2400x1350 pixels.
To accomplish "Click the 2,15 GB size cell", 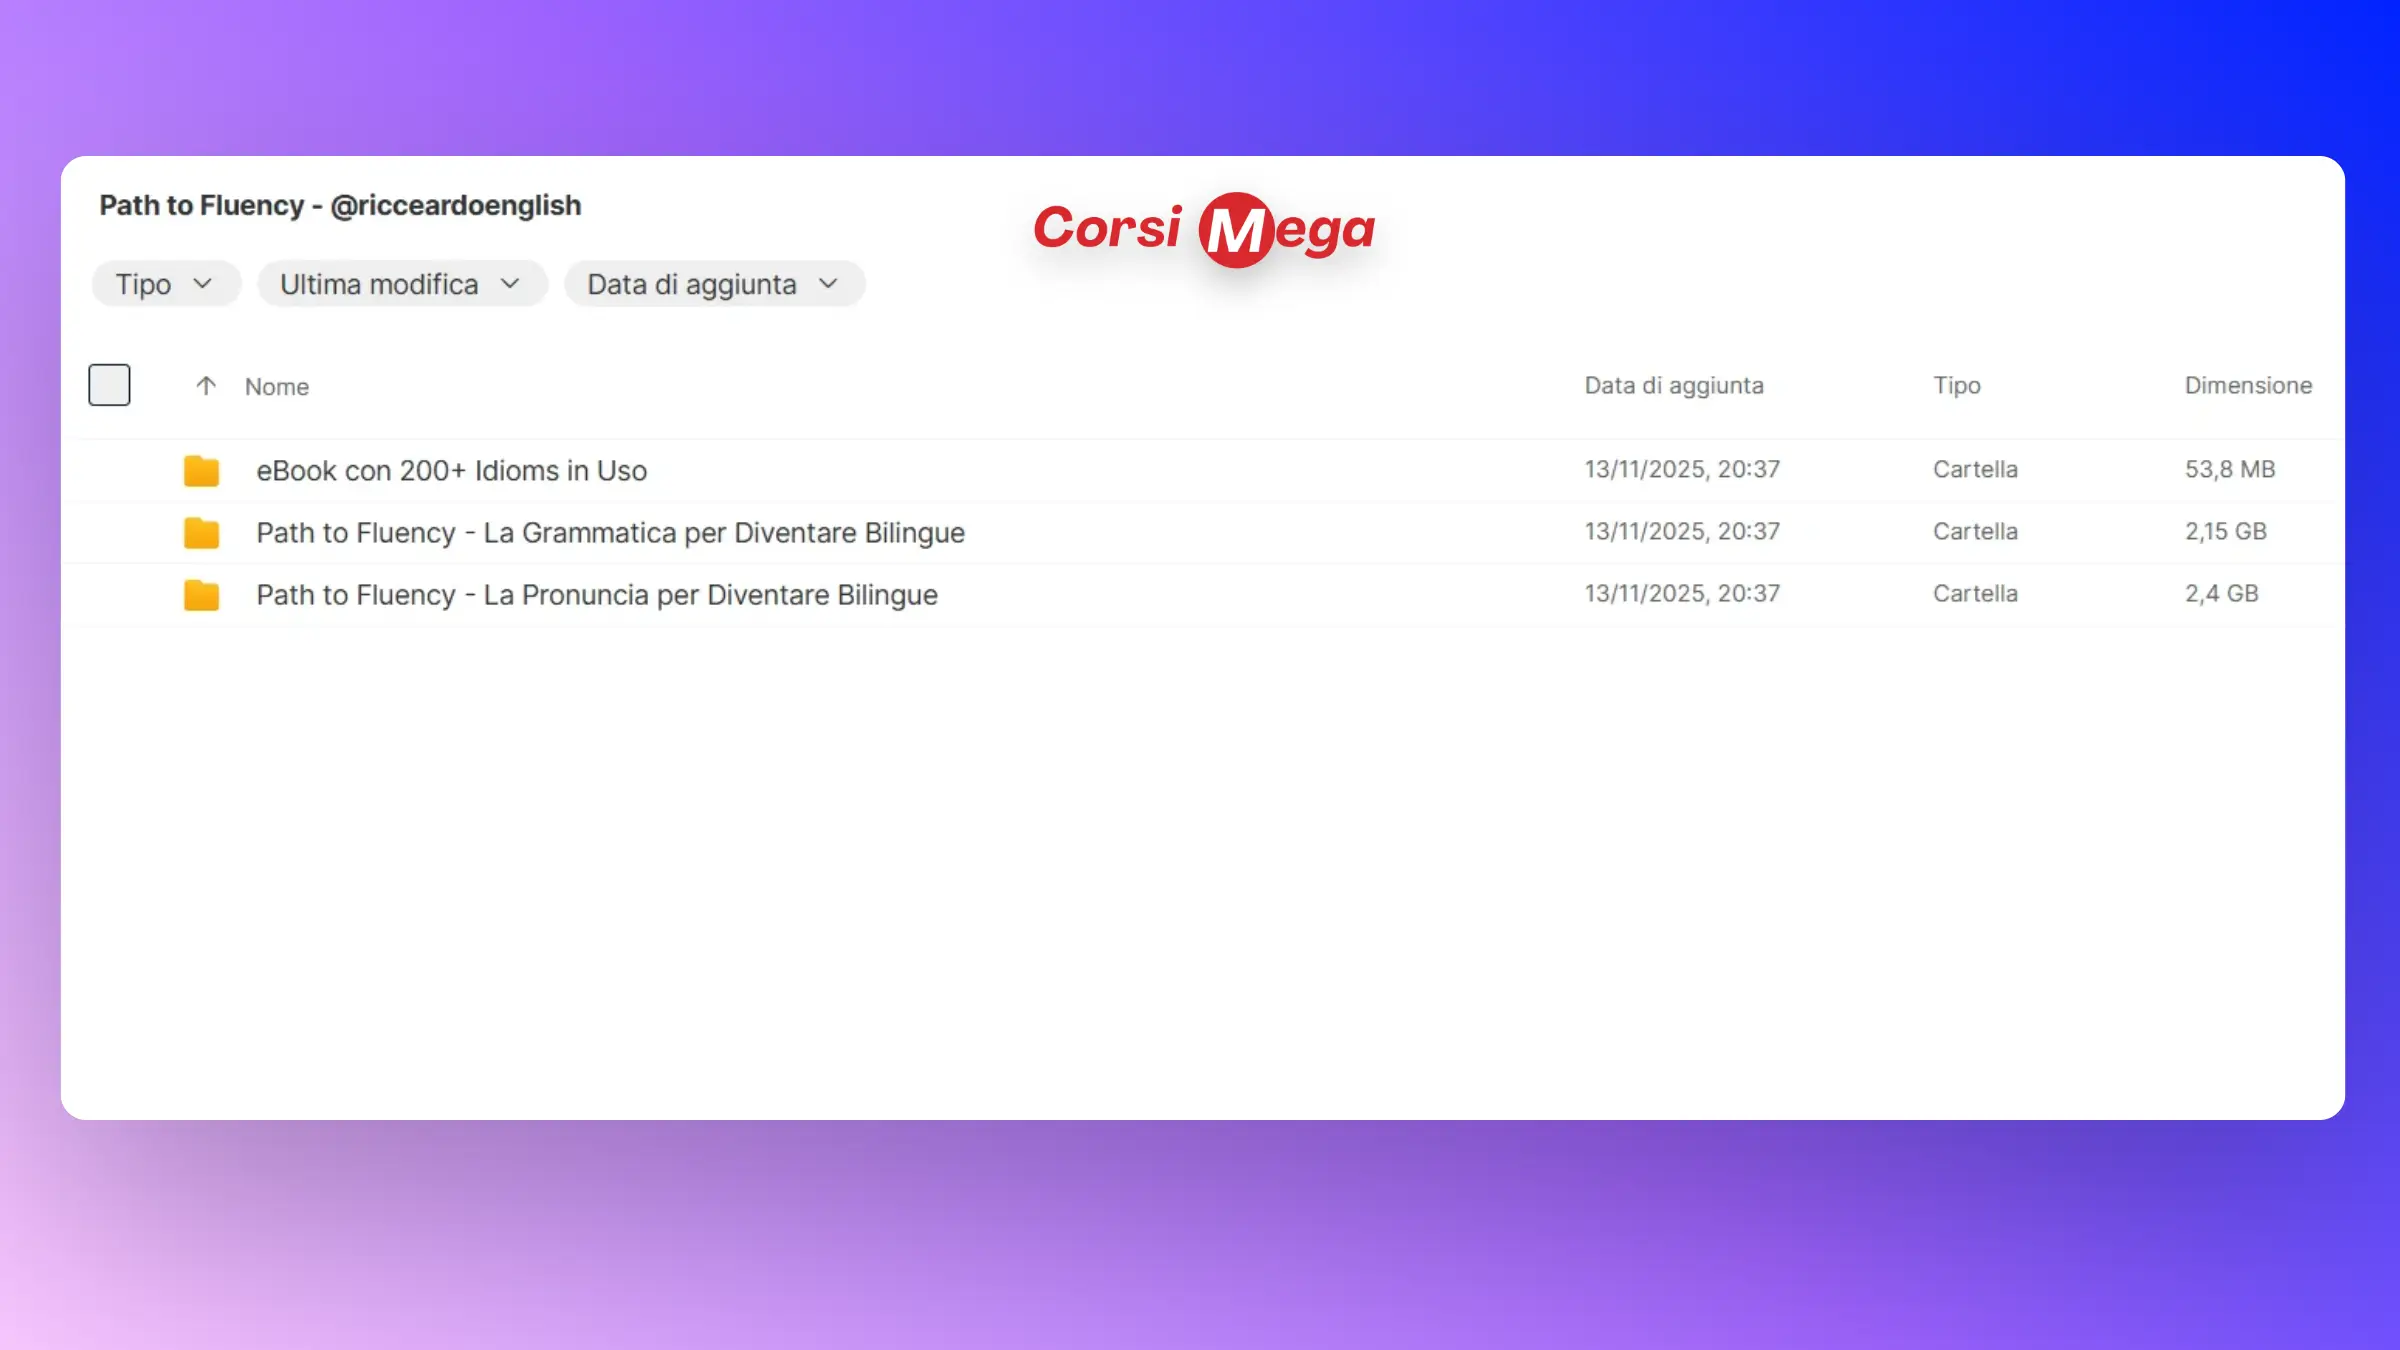I will tap(2225, 532).
